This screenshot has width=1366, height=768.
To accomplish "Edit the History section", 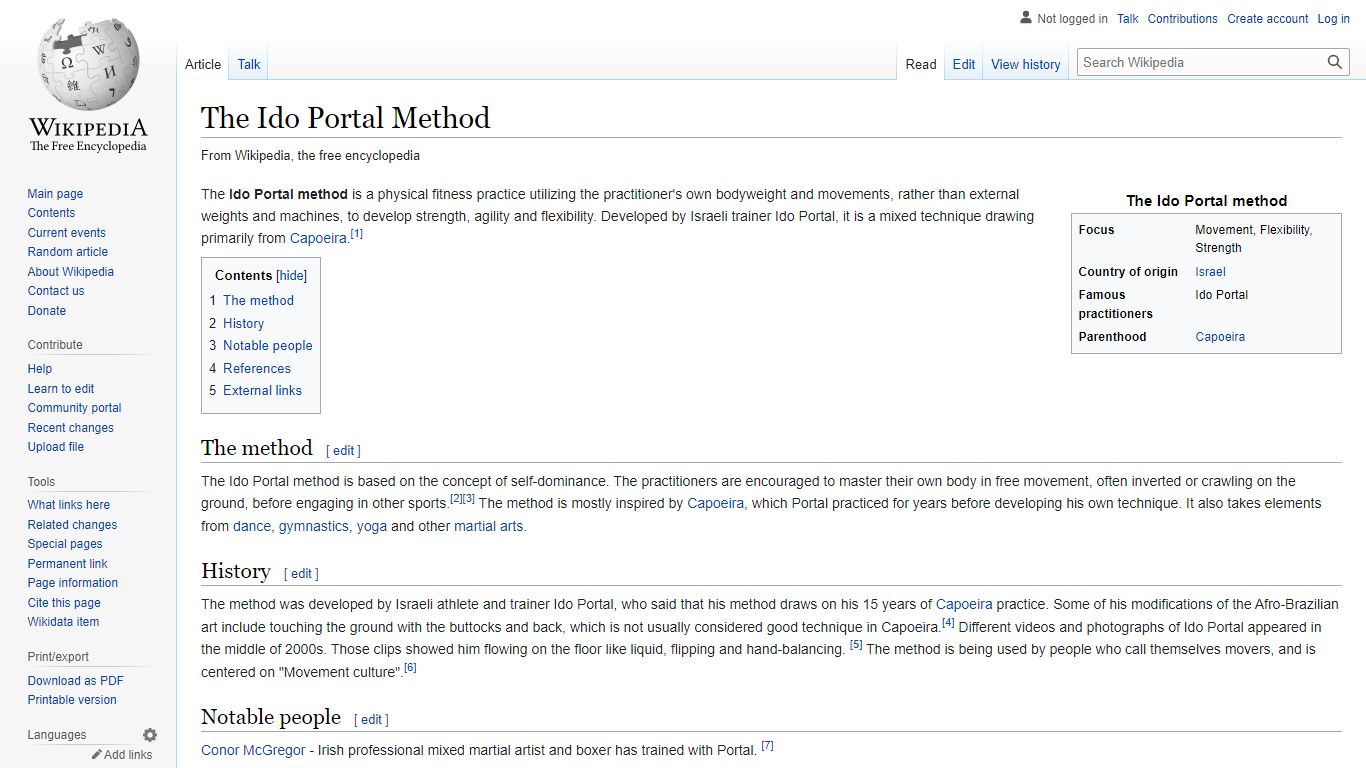I will point(301,574).
